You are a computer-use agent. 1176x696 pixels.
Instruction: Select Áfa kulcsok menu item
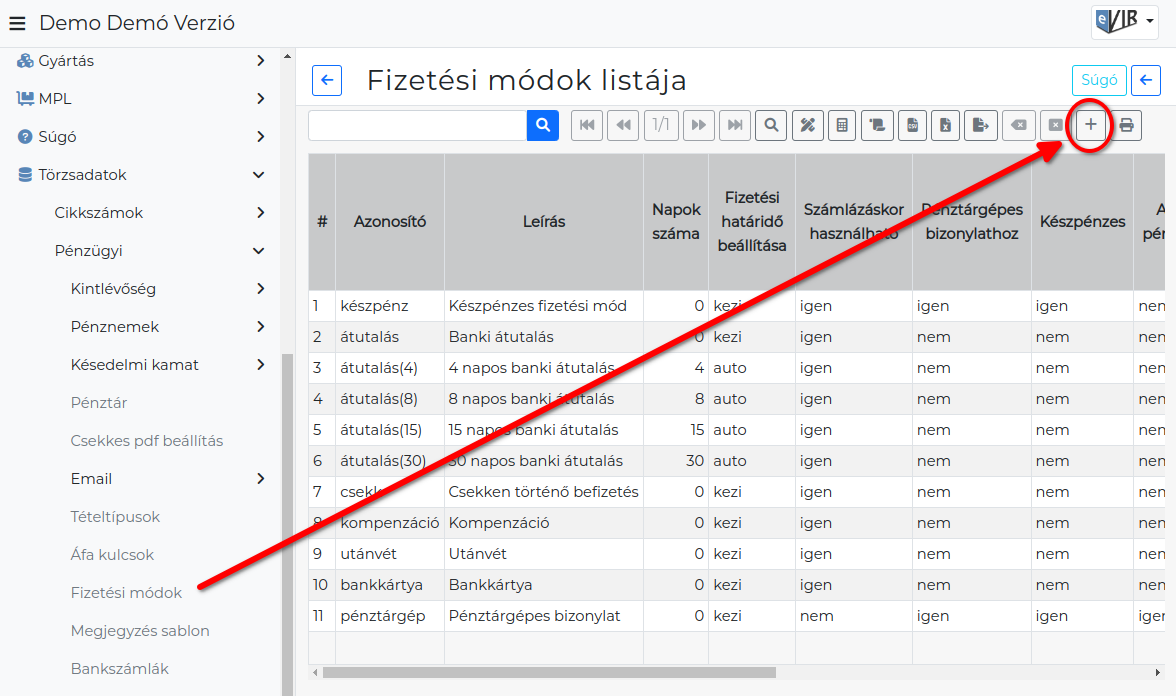coord(112,555)
